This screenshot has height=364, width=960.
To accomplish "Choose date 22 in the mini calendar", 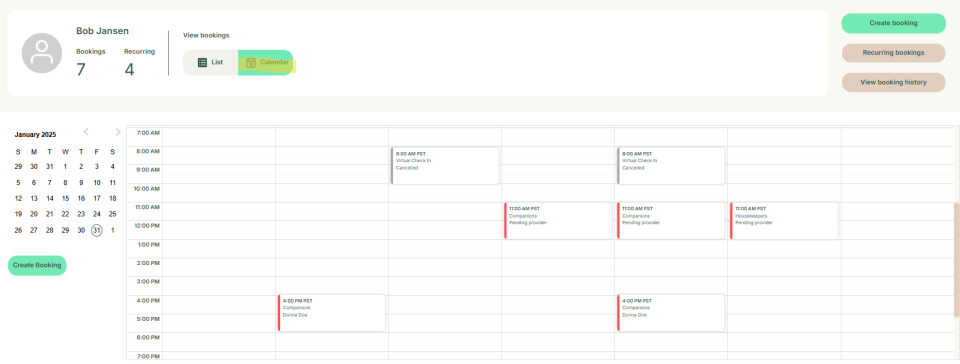I will (66, 214).
